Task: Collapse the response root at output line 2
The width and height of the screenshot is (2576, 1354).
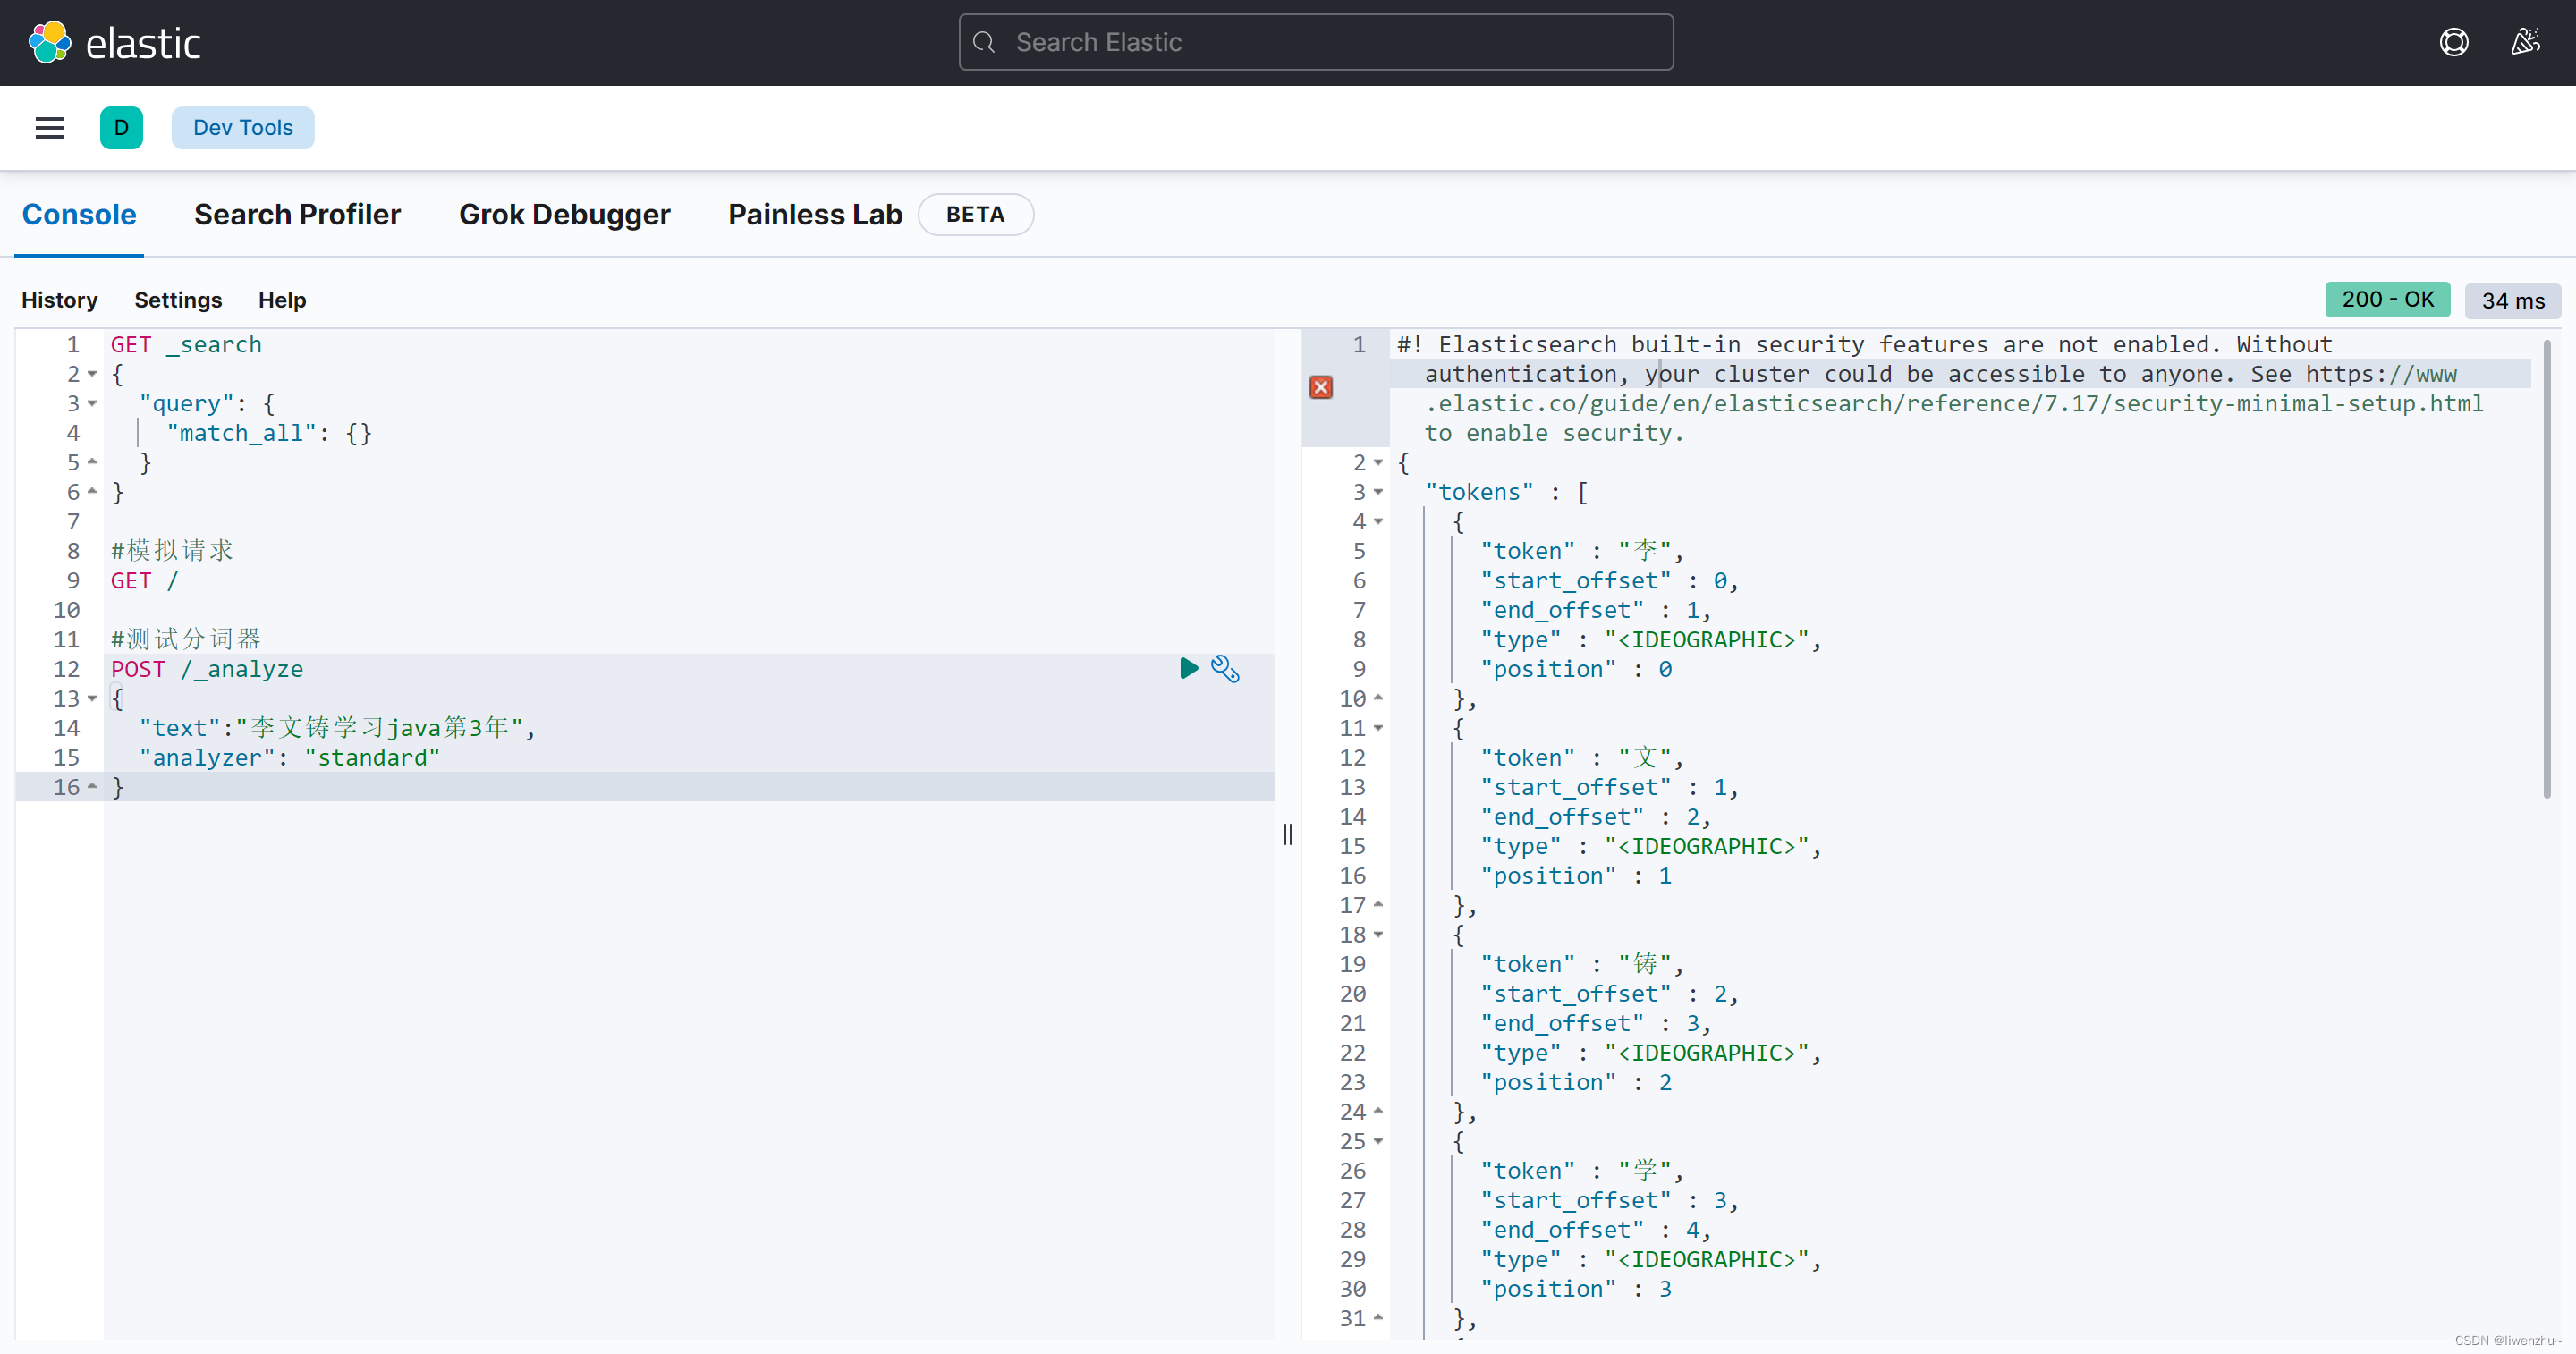Action: coord(1378,462)
